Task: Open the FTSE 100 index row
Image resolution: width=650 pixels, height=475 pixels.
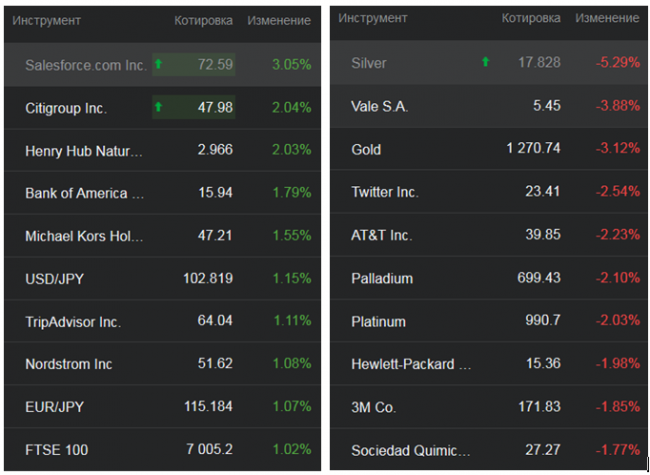Action: coord(57,450)
